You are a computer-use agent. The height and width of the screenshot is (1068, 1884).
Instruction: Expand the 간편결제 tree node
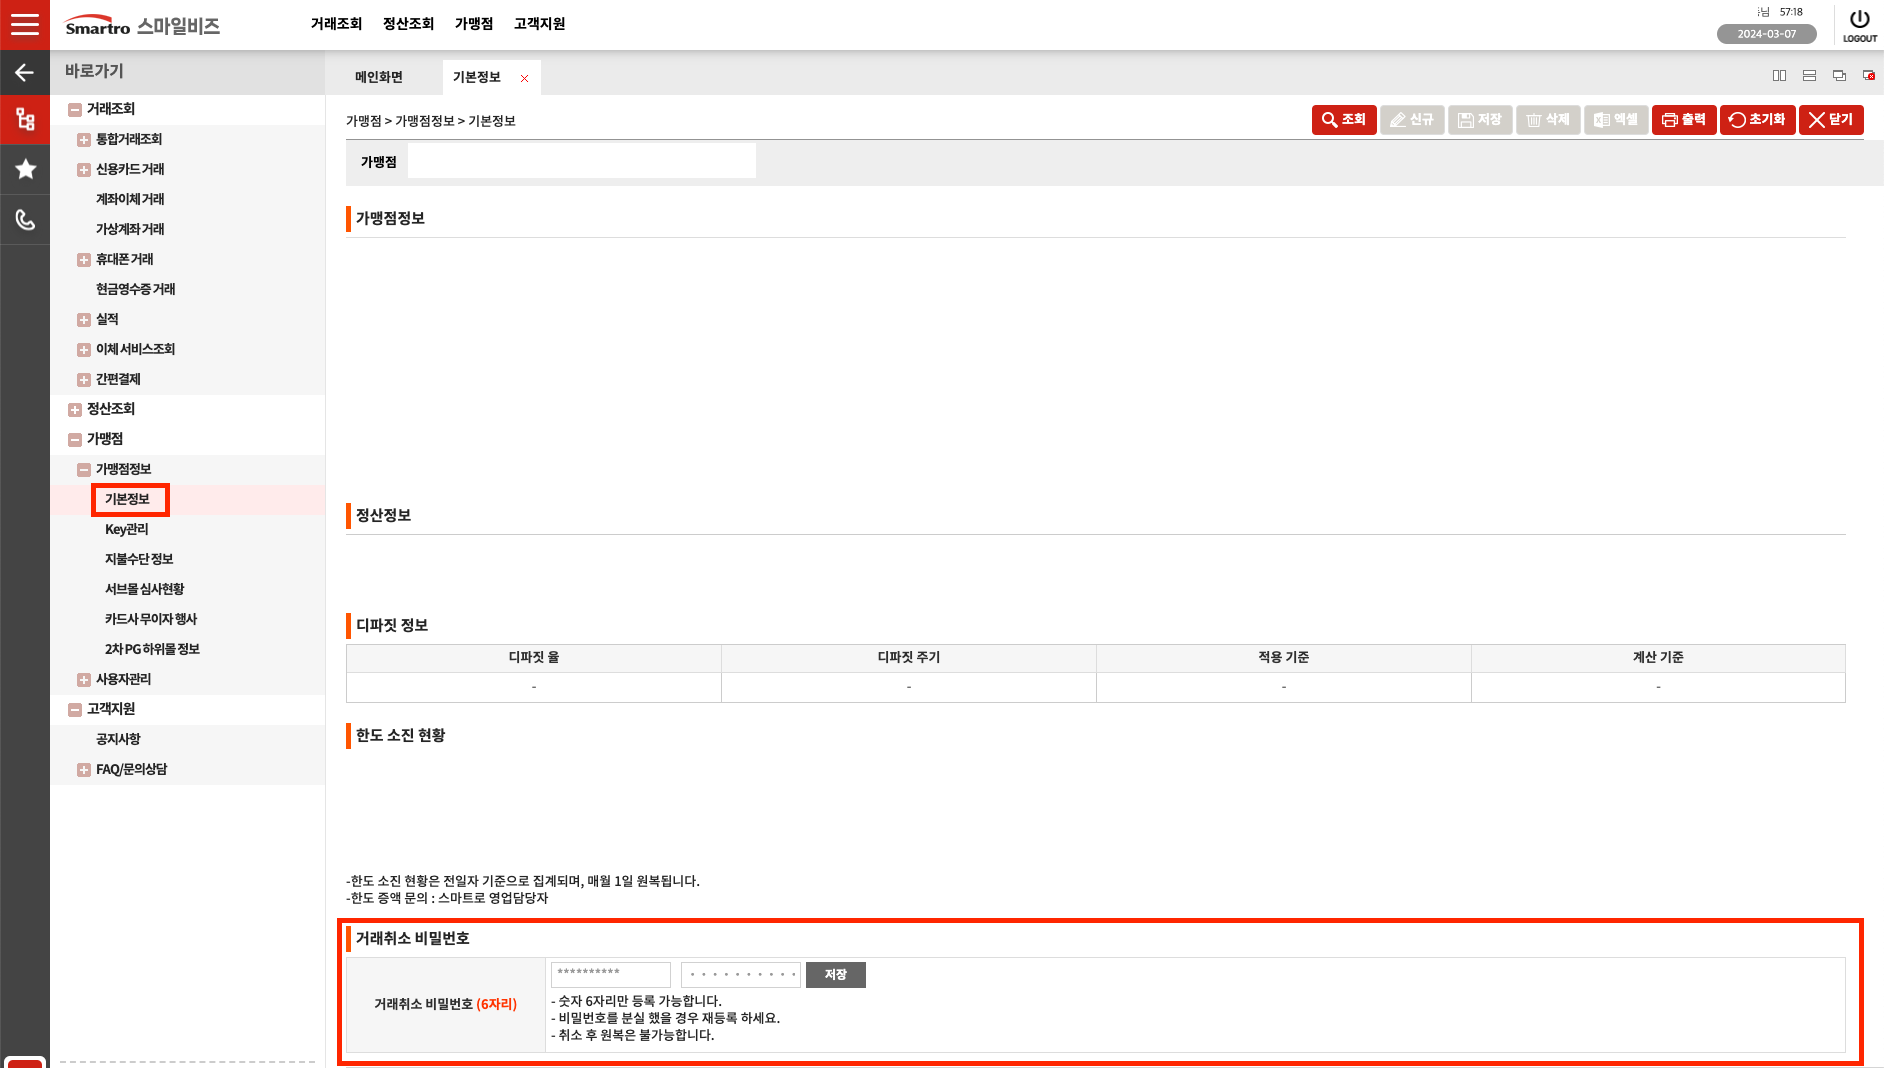(x=84, y=380)
